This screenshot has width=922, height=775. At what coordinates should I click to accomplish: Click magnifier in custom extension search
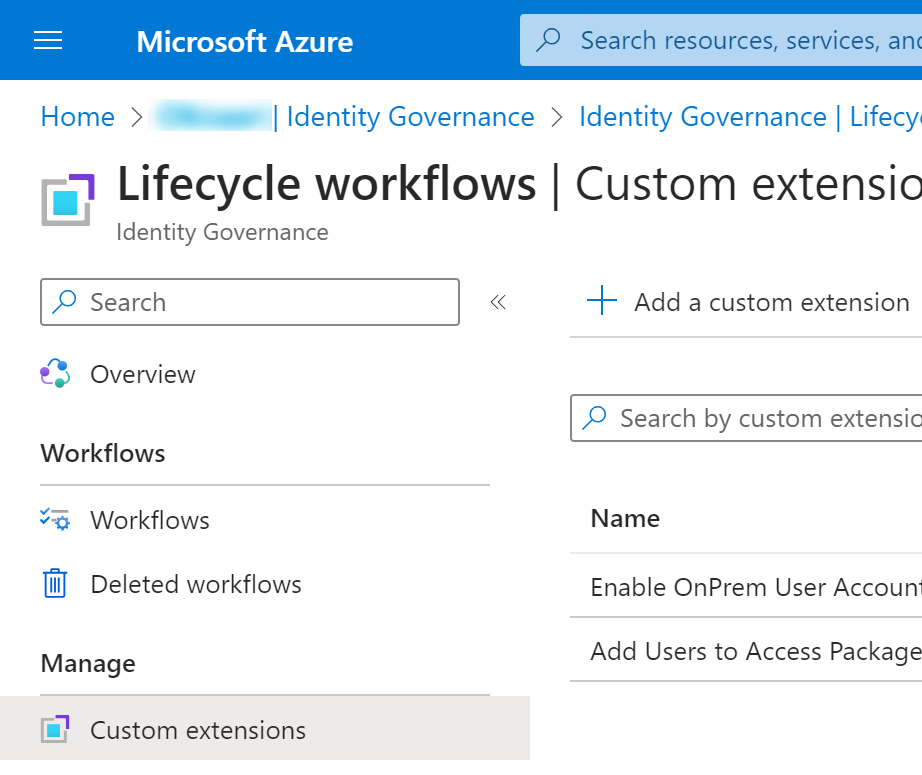[x=594, y=418]
